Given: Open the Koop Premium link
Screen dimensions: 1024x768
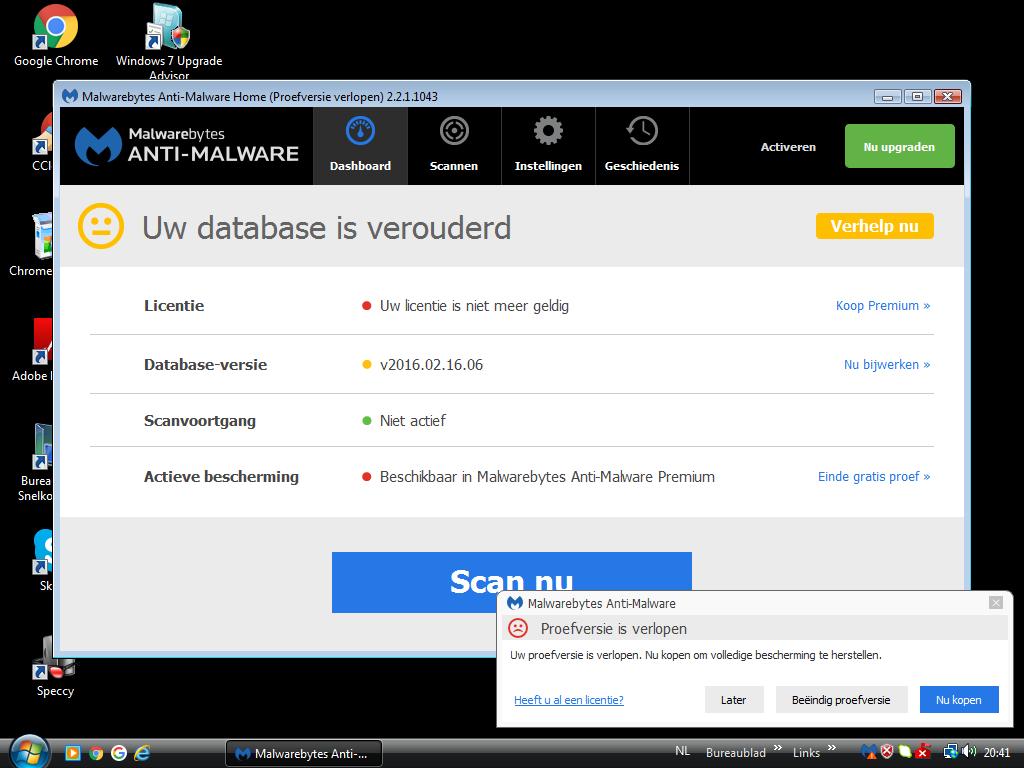Looking at the screenshot, I should coord(883,306).
